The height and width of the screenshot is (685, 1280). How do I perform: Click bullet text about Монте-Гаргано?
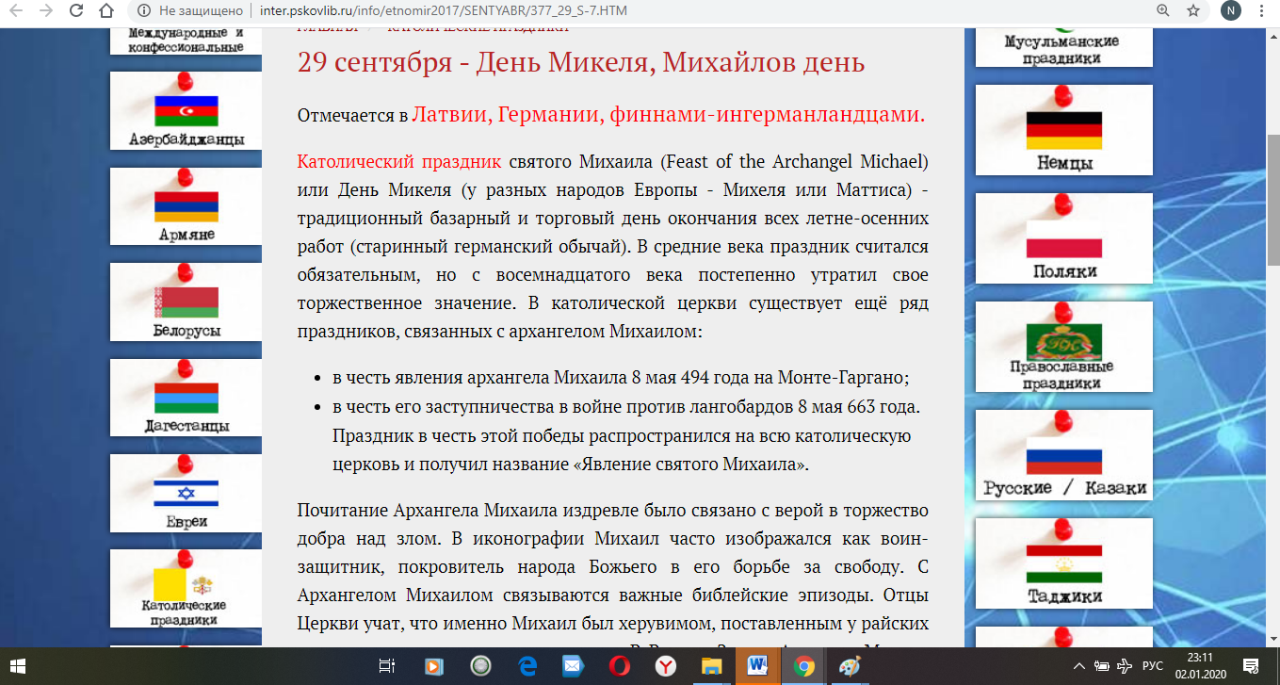[621, 378]
